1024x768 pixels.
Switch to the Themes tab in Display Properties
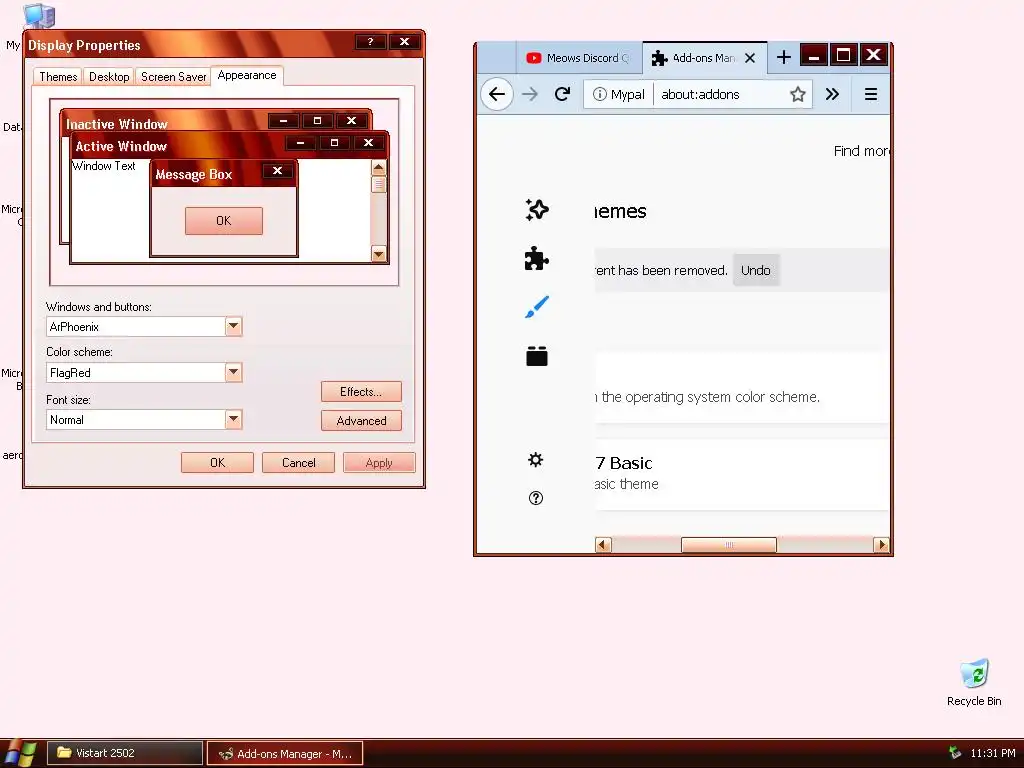[58, 77]
